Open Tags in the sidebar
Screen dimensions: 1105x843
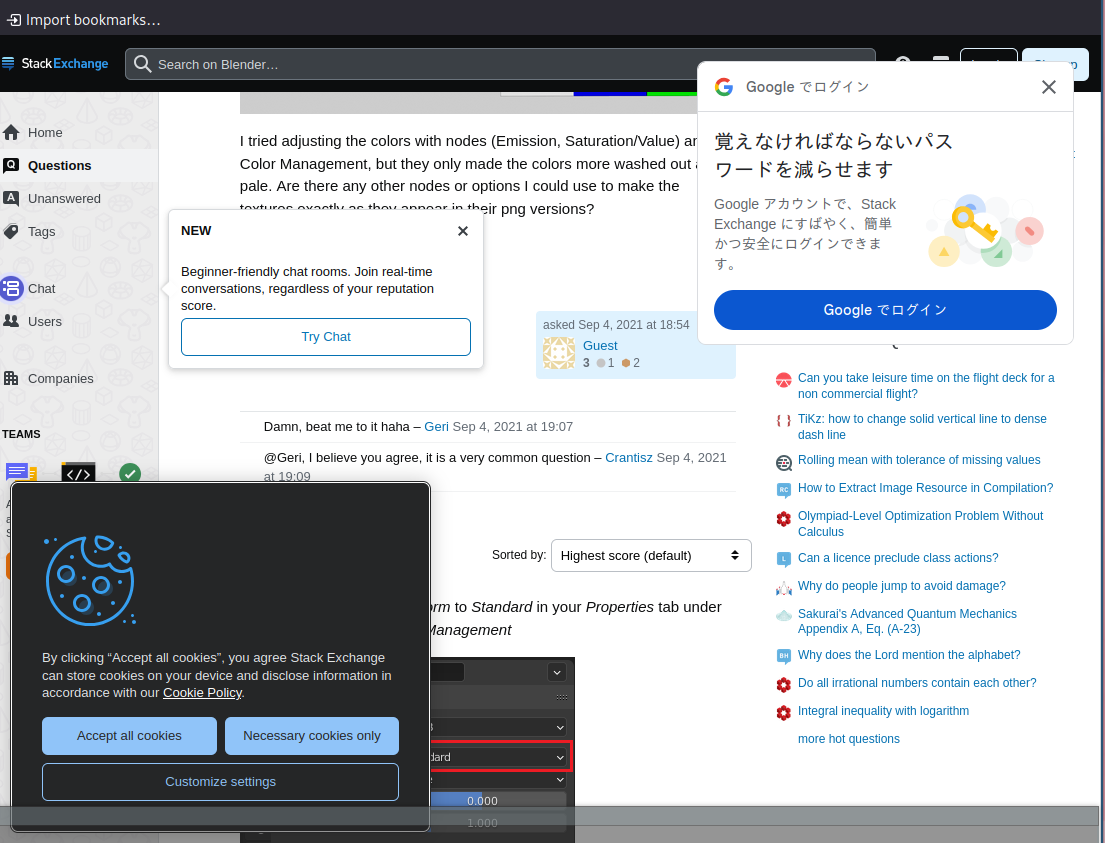point(42,231)
